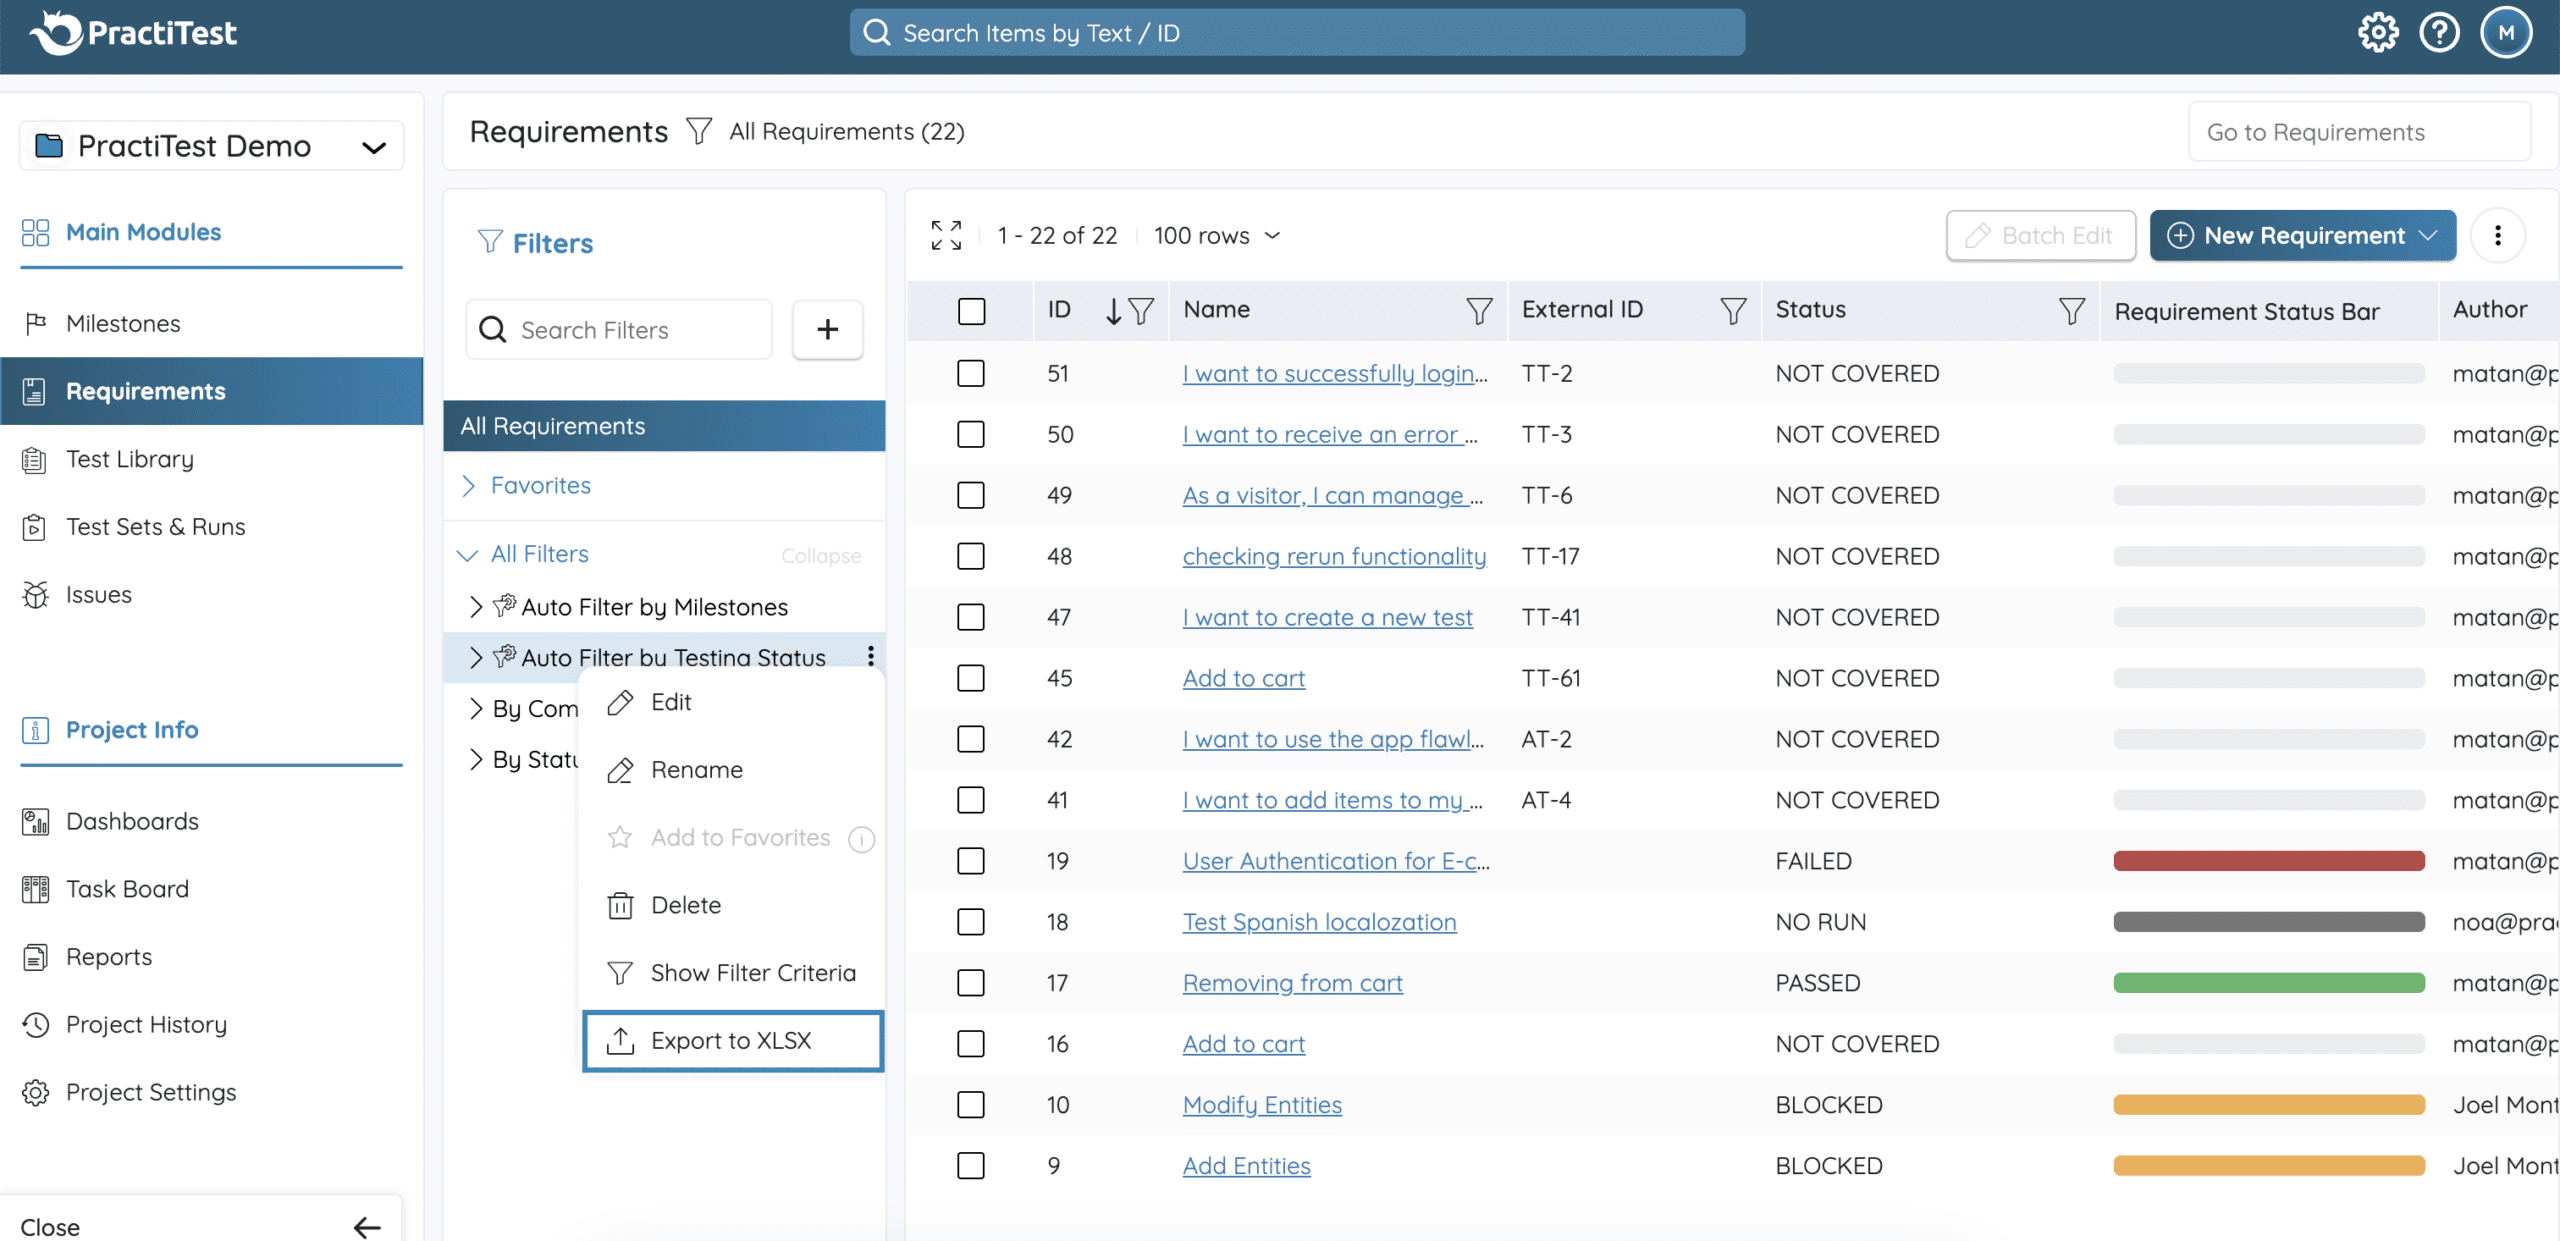Select checkbox for requirement ID 48
This screenshot has height=1241, width=2560.
(x=970, y=556)
